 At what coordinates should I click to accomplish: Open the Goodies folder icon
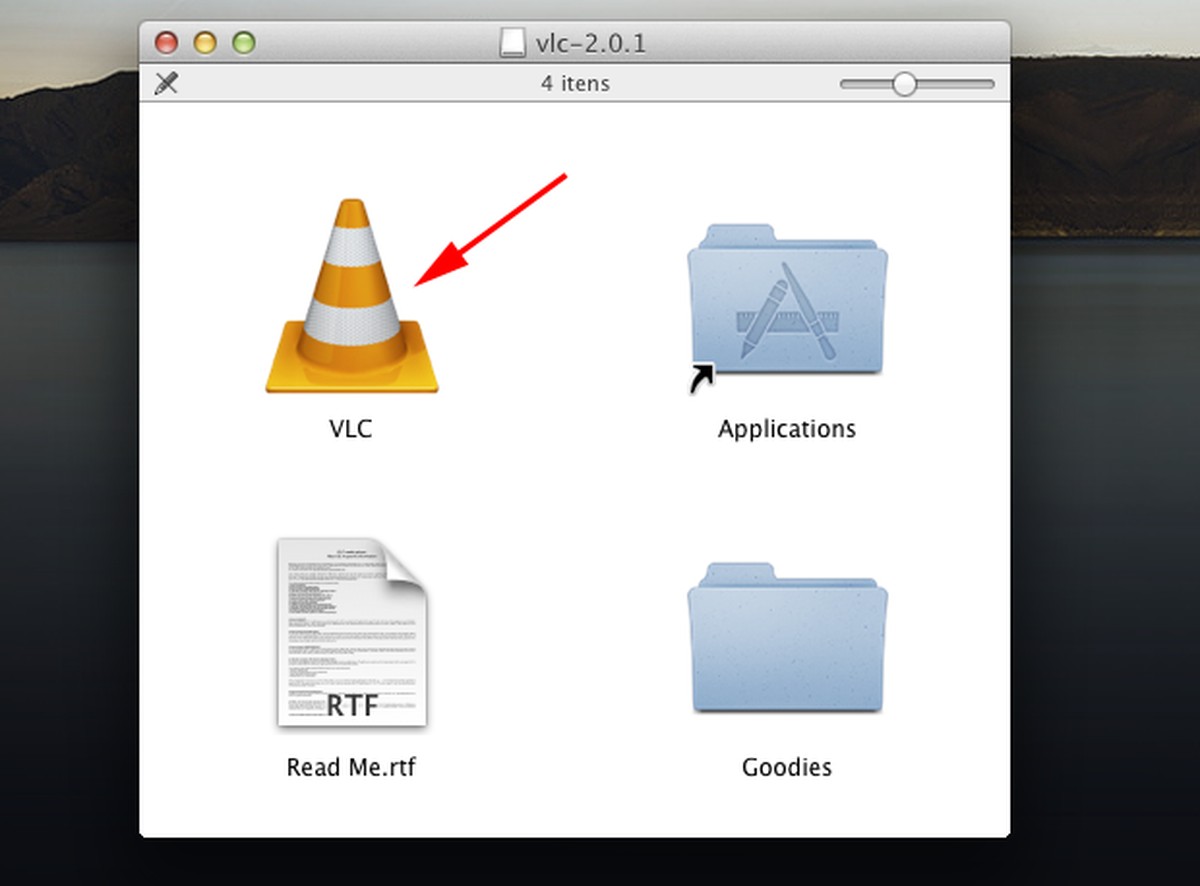787,640
